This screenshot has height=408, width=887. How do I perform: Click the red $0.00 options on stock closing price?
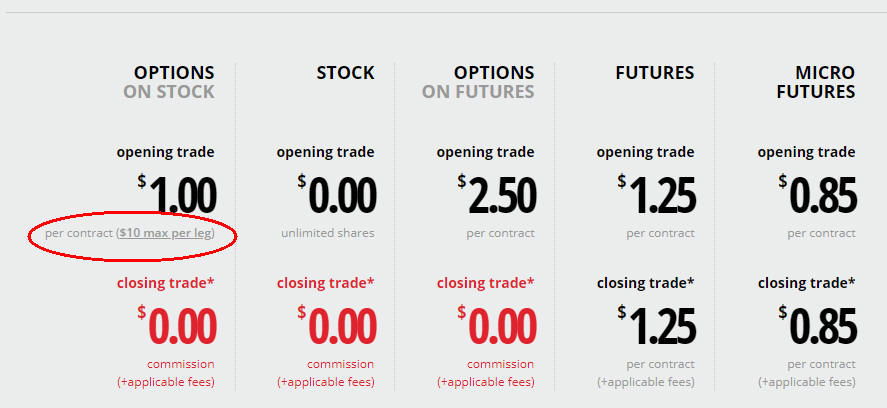click(177, 326)
